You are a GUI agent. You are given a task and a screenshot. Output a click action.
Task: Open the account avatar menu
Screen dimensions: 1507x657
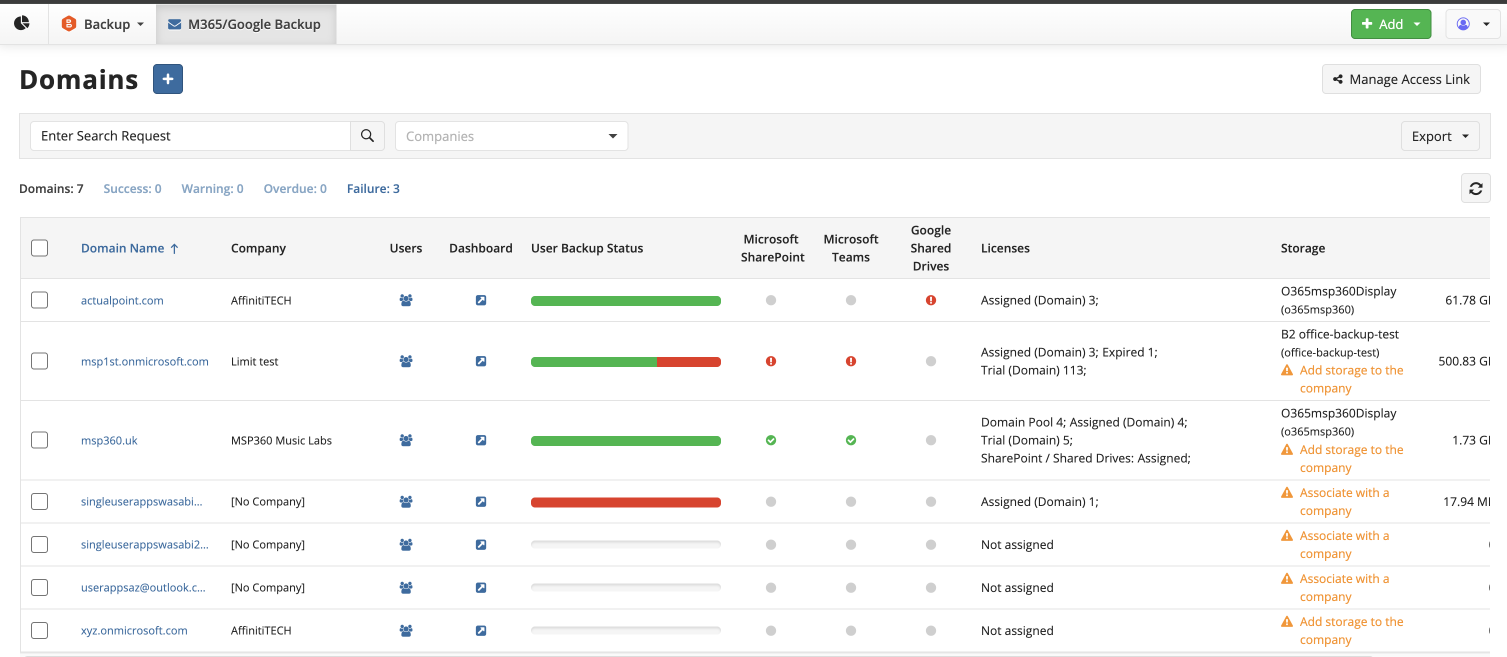[1472, 23]
